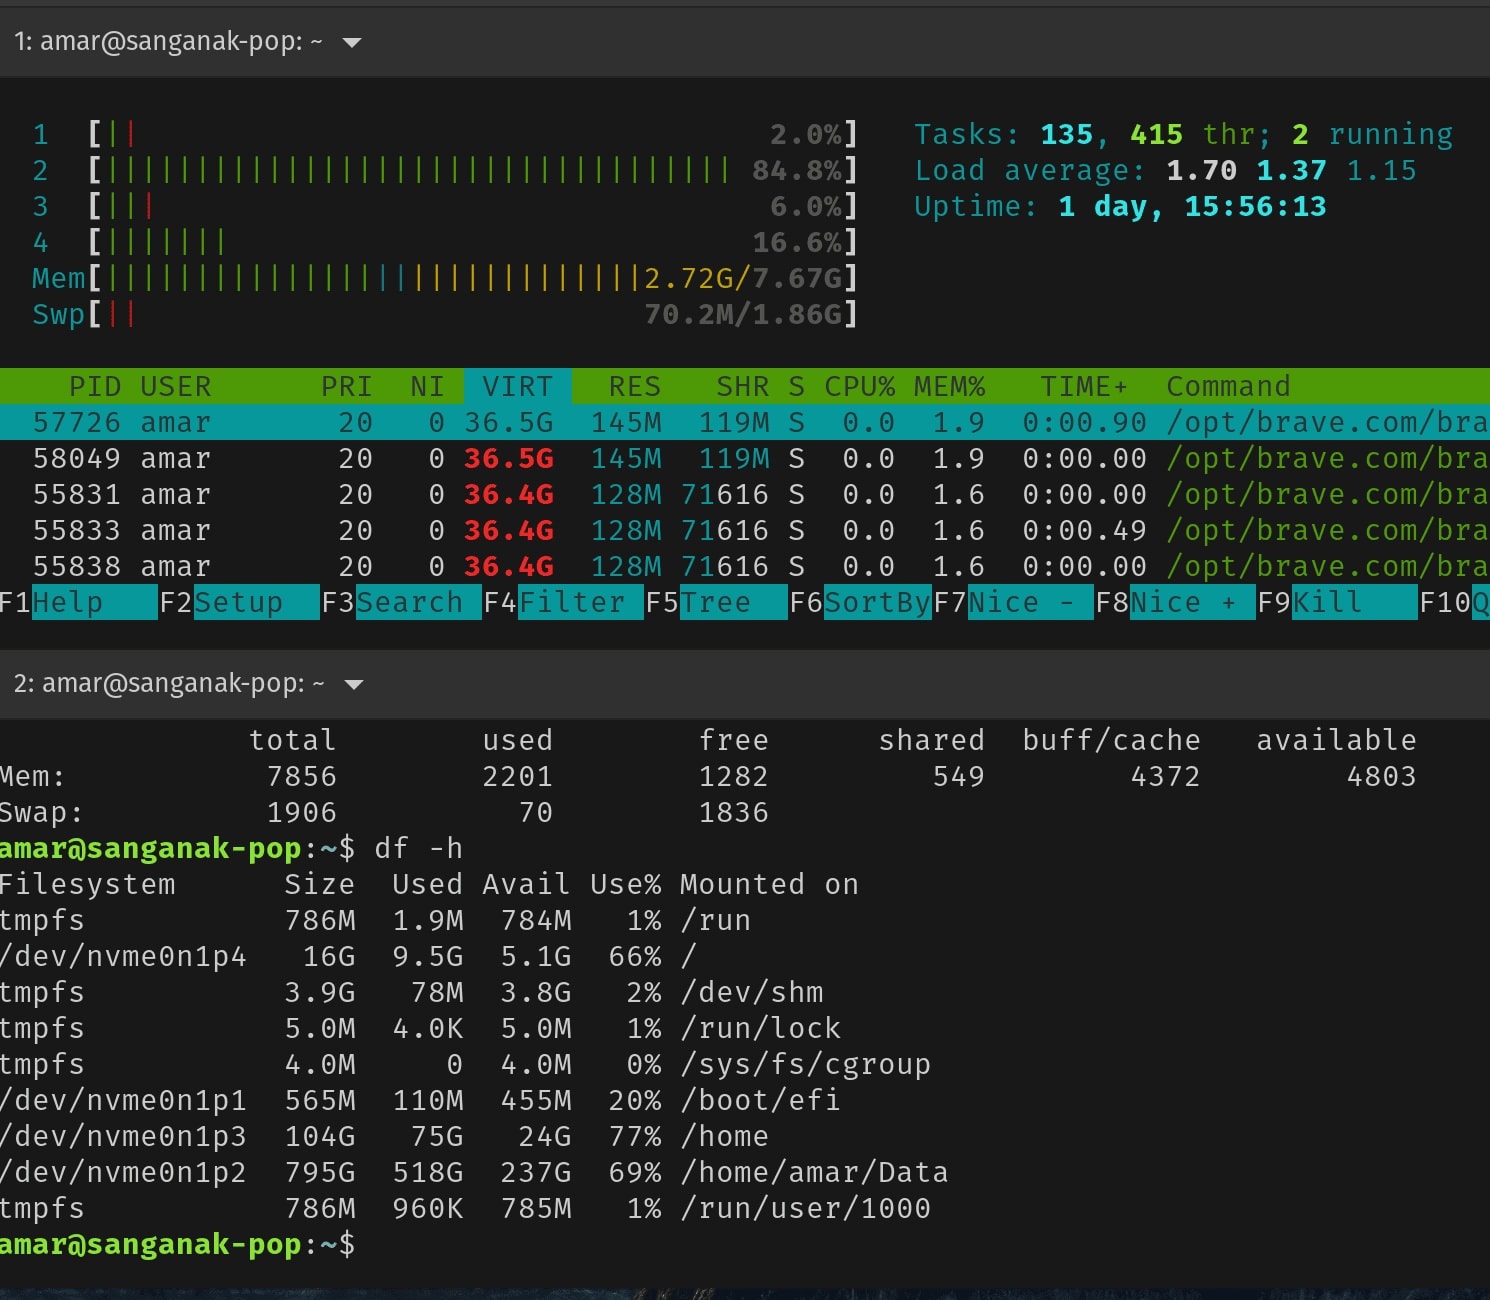Select process row with PID 57726
The height and width of the screenshot is (1300, 1490).
[745, 423]
